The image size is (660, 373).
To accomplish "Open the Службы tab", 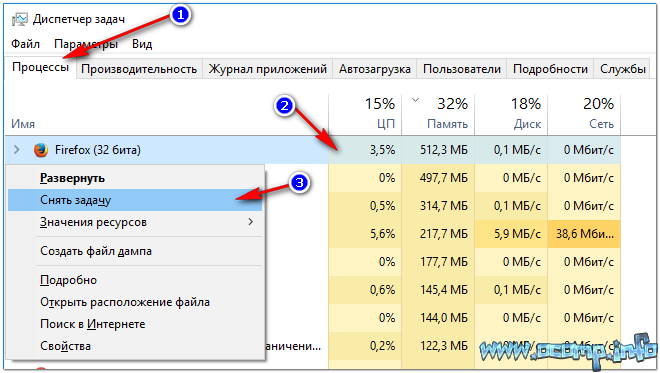I will [623, 69].
